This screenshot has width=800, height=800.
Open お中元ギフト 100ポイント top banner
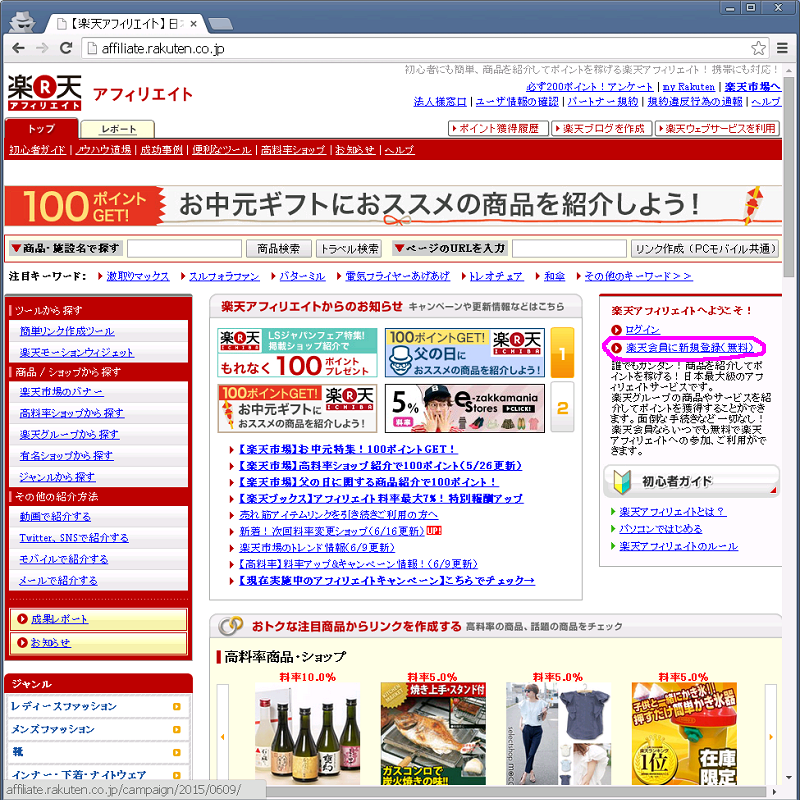pos(393,206)
